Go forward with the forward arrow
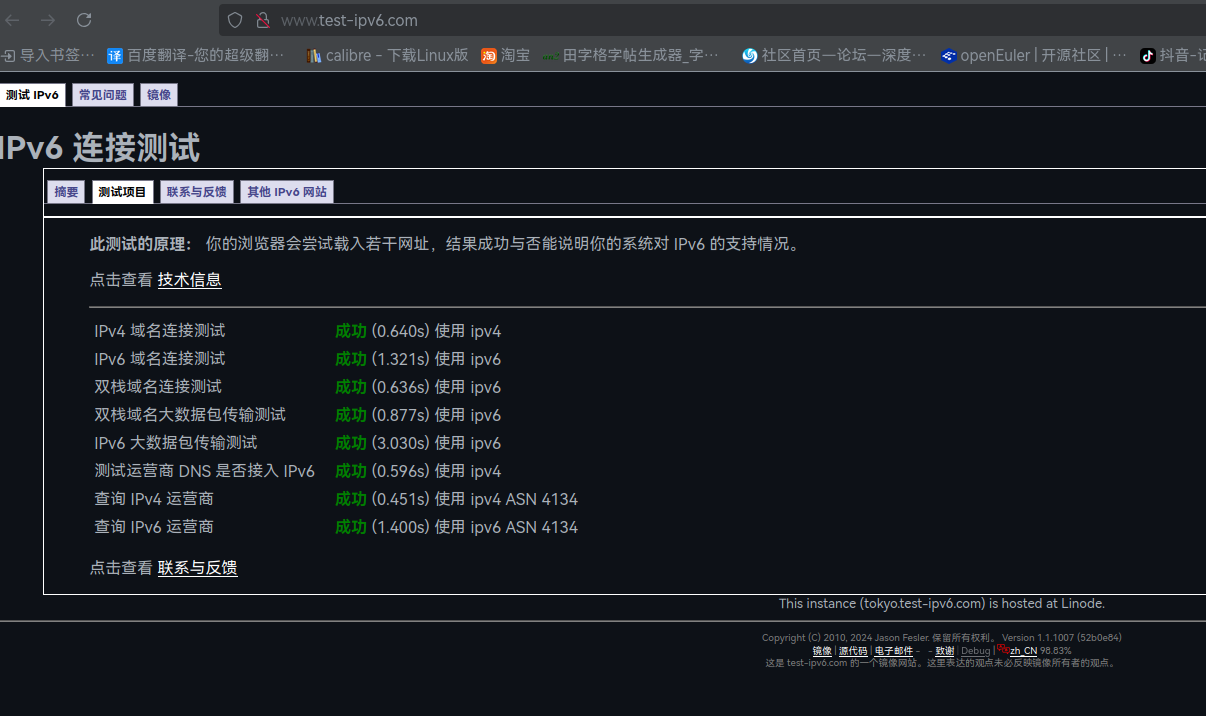The height and width of the screenshot is (716, 1206). pyautogui.click(x=48, y=20)
